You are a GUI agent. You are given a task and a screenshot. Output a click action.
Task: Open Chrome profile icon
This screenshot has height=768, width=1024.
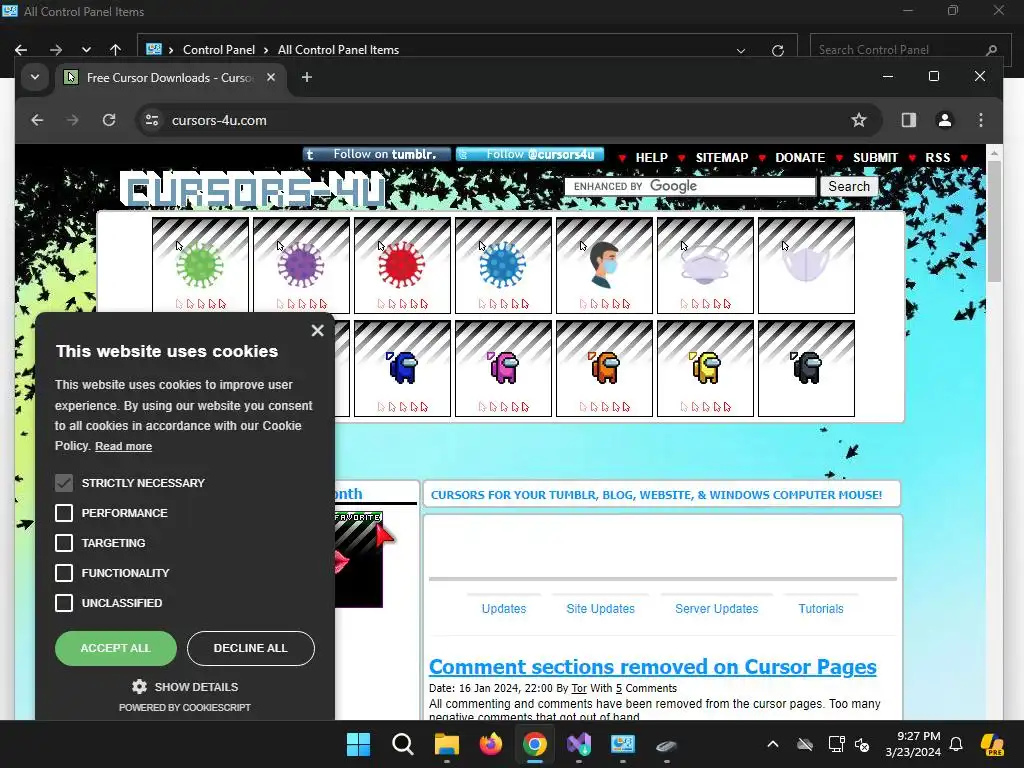pyautogui.click(x=944, y=120)
